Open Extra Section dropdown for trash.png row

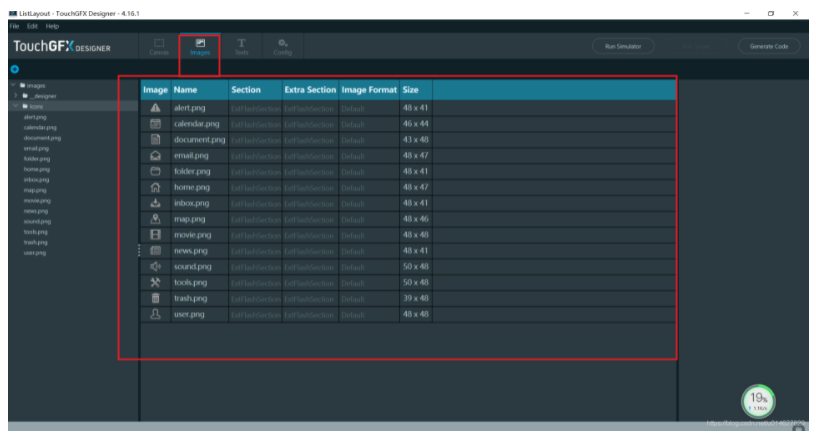pos(310,299)
